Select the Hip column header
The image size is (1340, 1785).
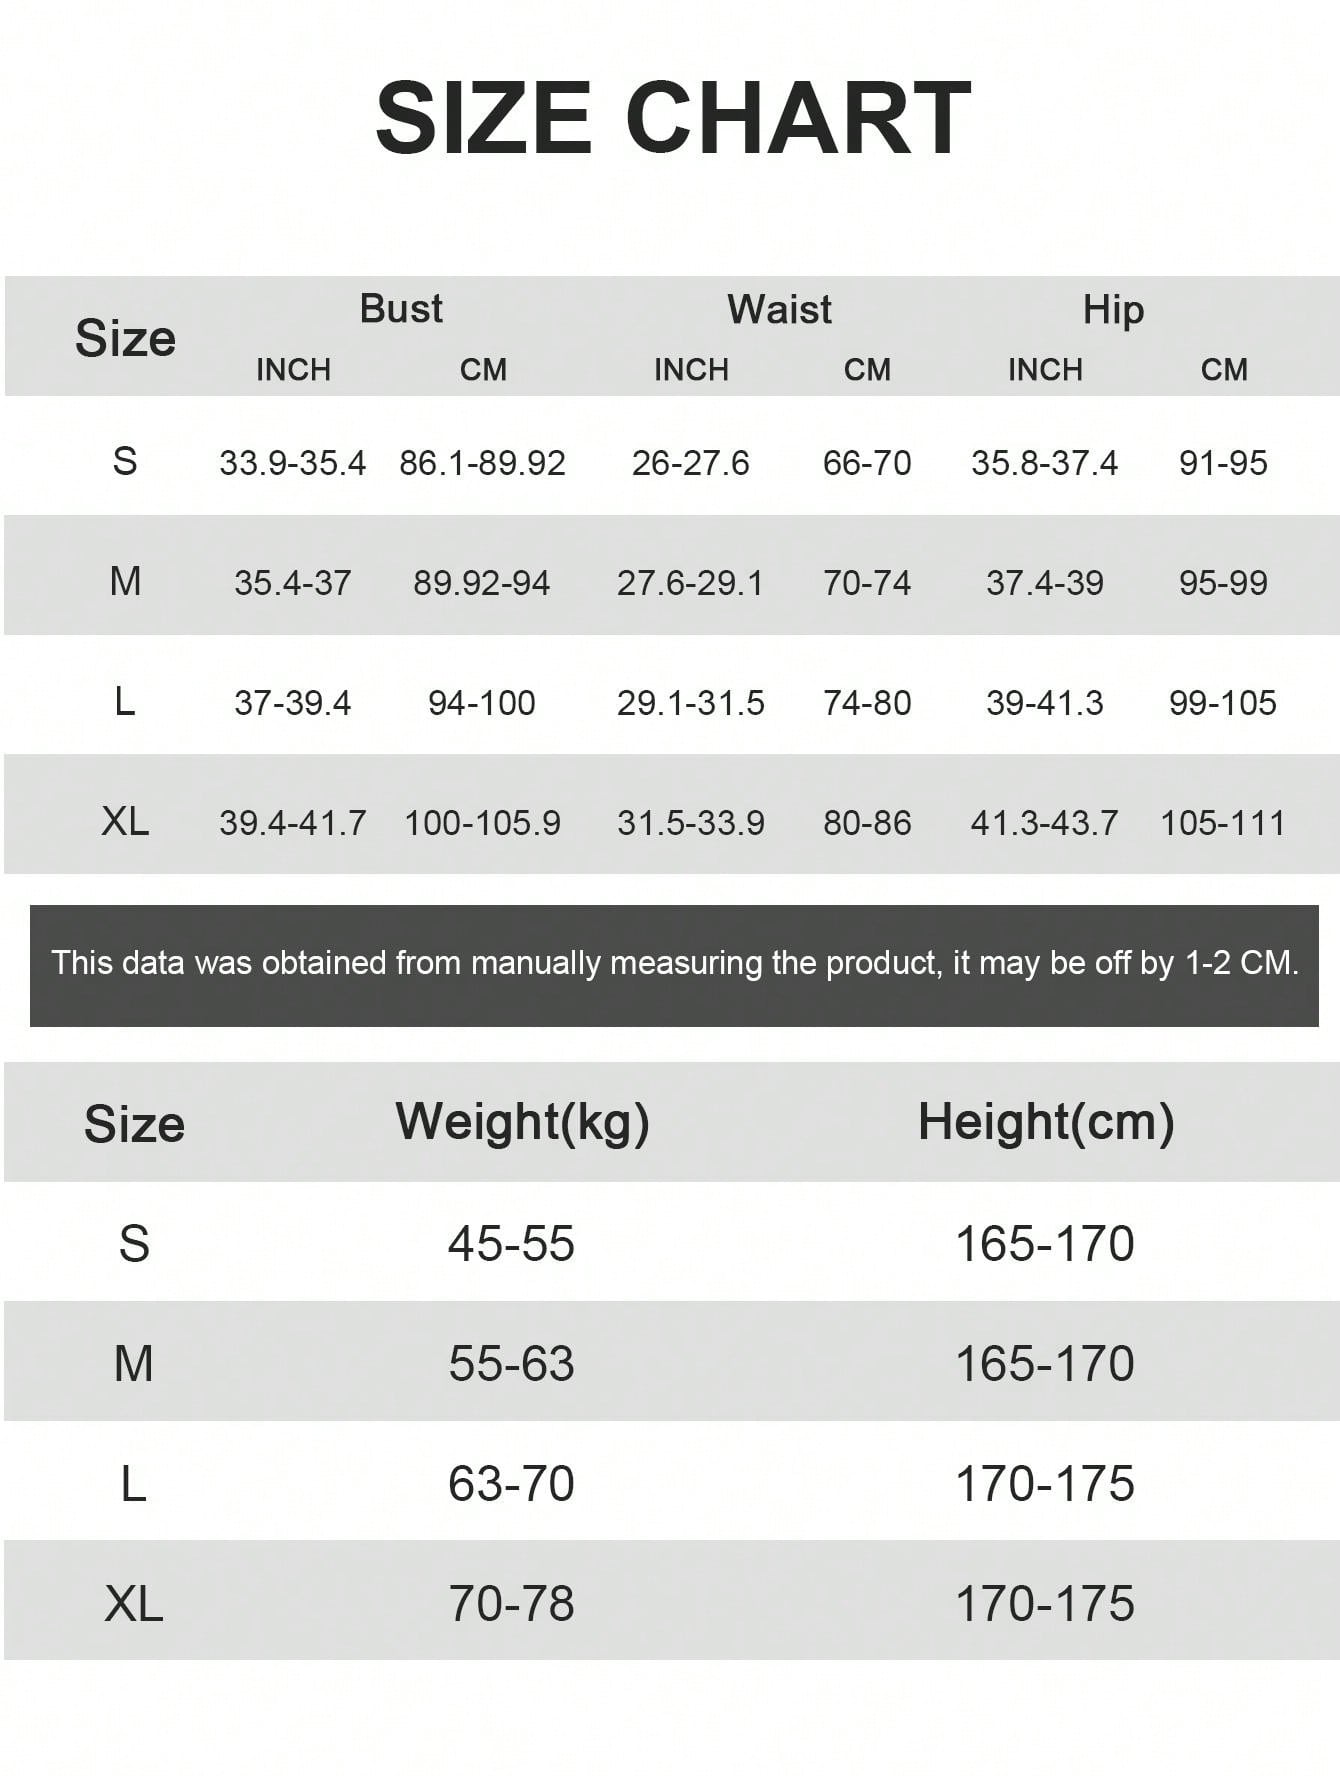(x=1113, y=311)
